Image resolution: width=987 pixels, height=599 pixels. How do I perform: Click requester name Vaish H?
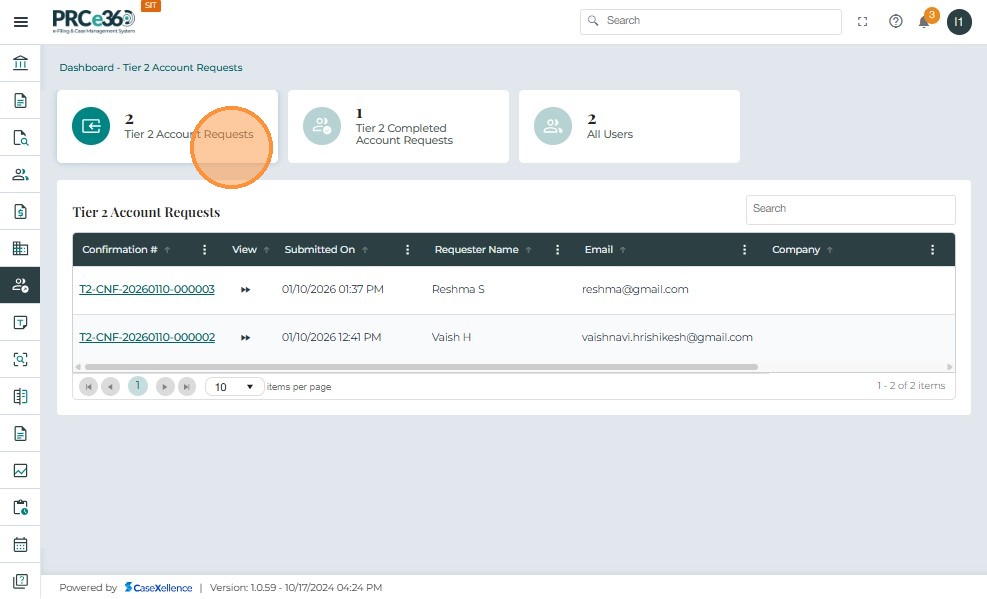pos(451,337)
